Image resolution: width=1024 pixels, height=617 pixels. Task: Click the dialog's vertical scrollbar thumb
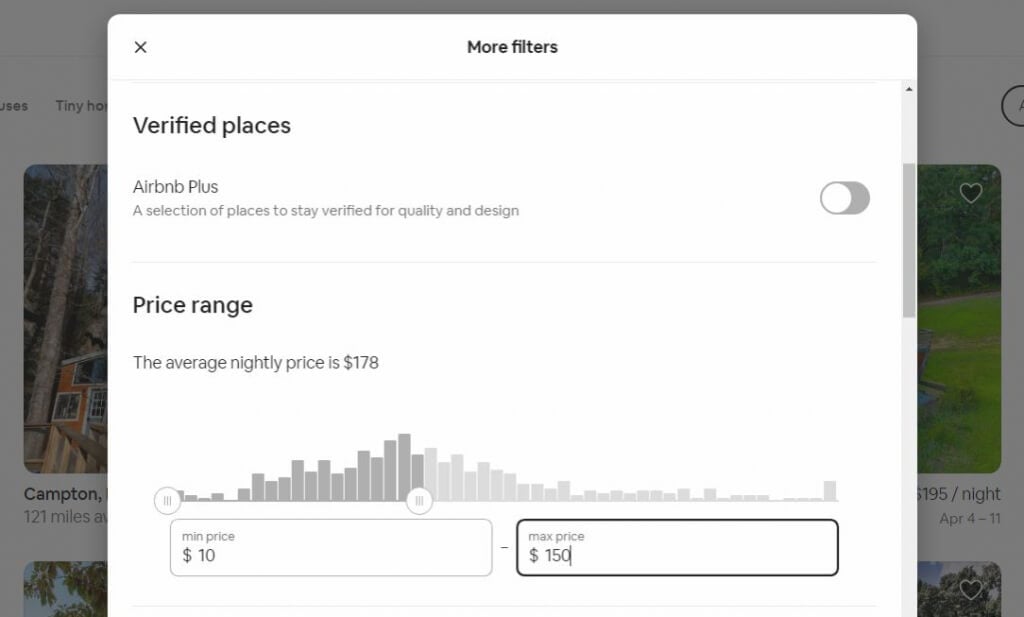(x=909, y=240)
